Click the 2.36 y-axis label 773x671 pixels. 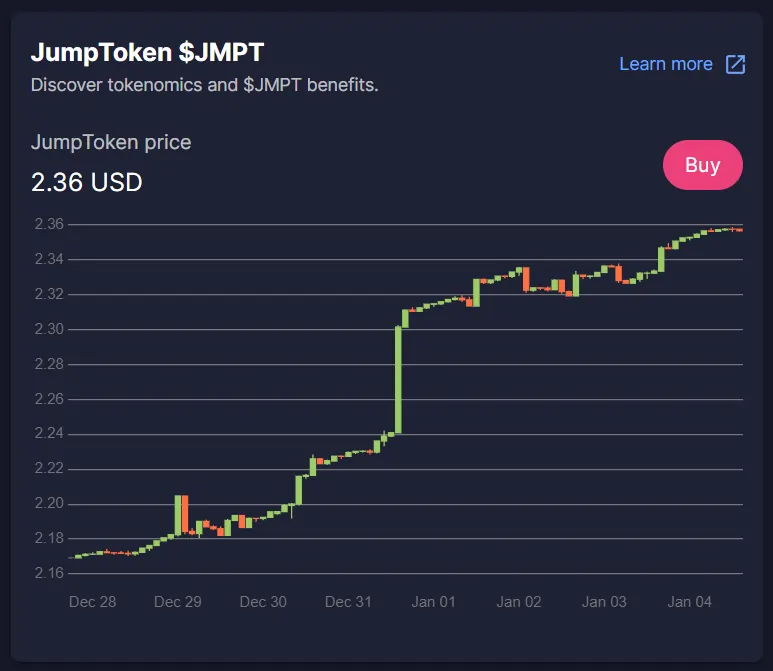point(49,224)
